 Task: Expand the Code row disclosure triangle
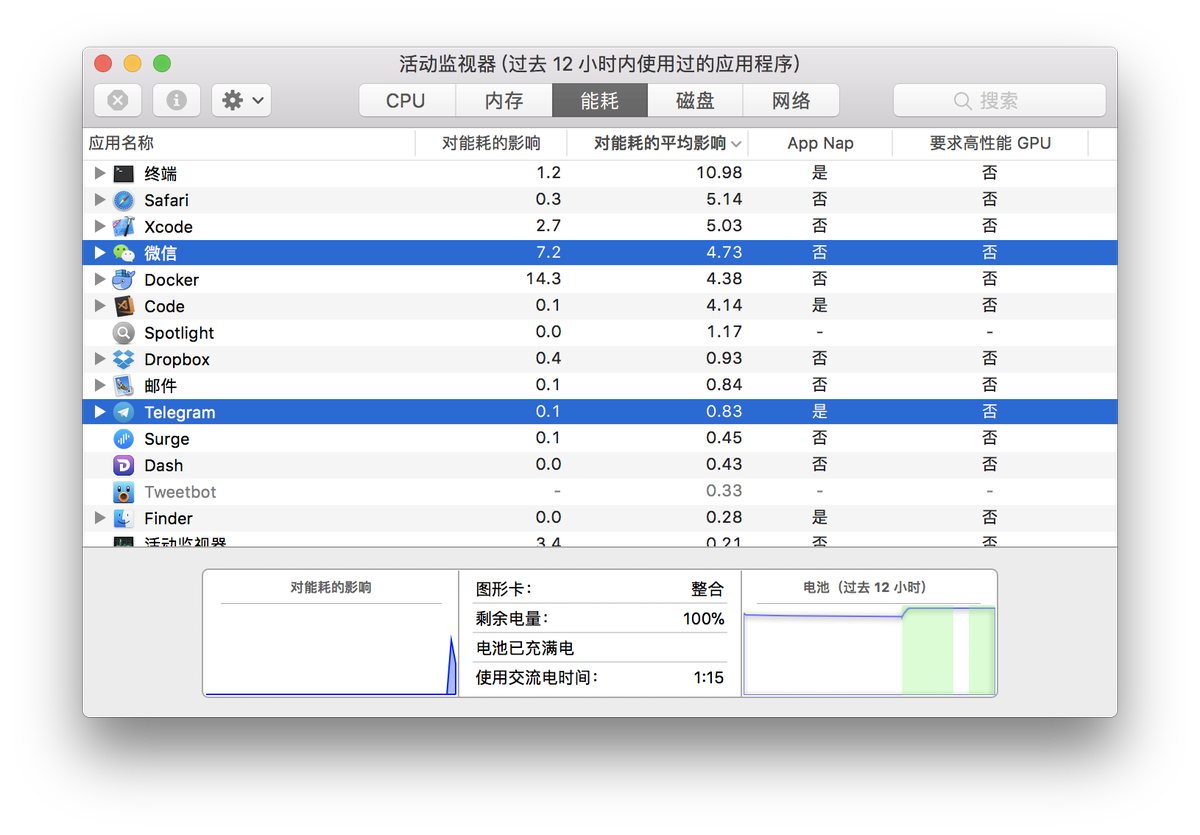[99, 306]
